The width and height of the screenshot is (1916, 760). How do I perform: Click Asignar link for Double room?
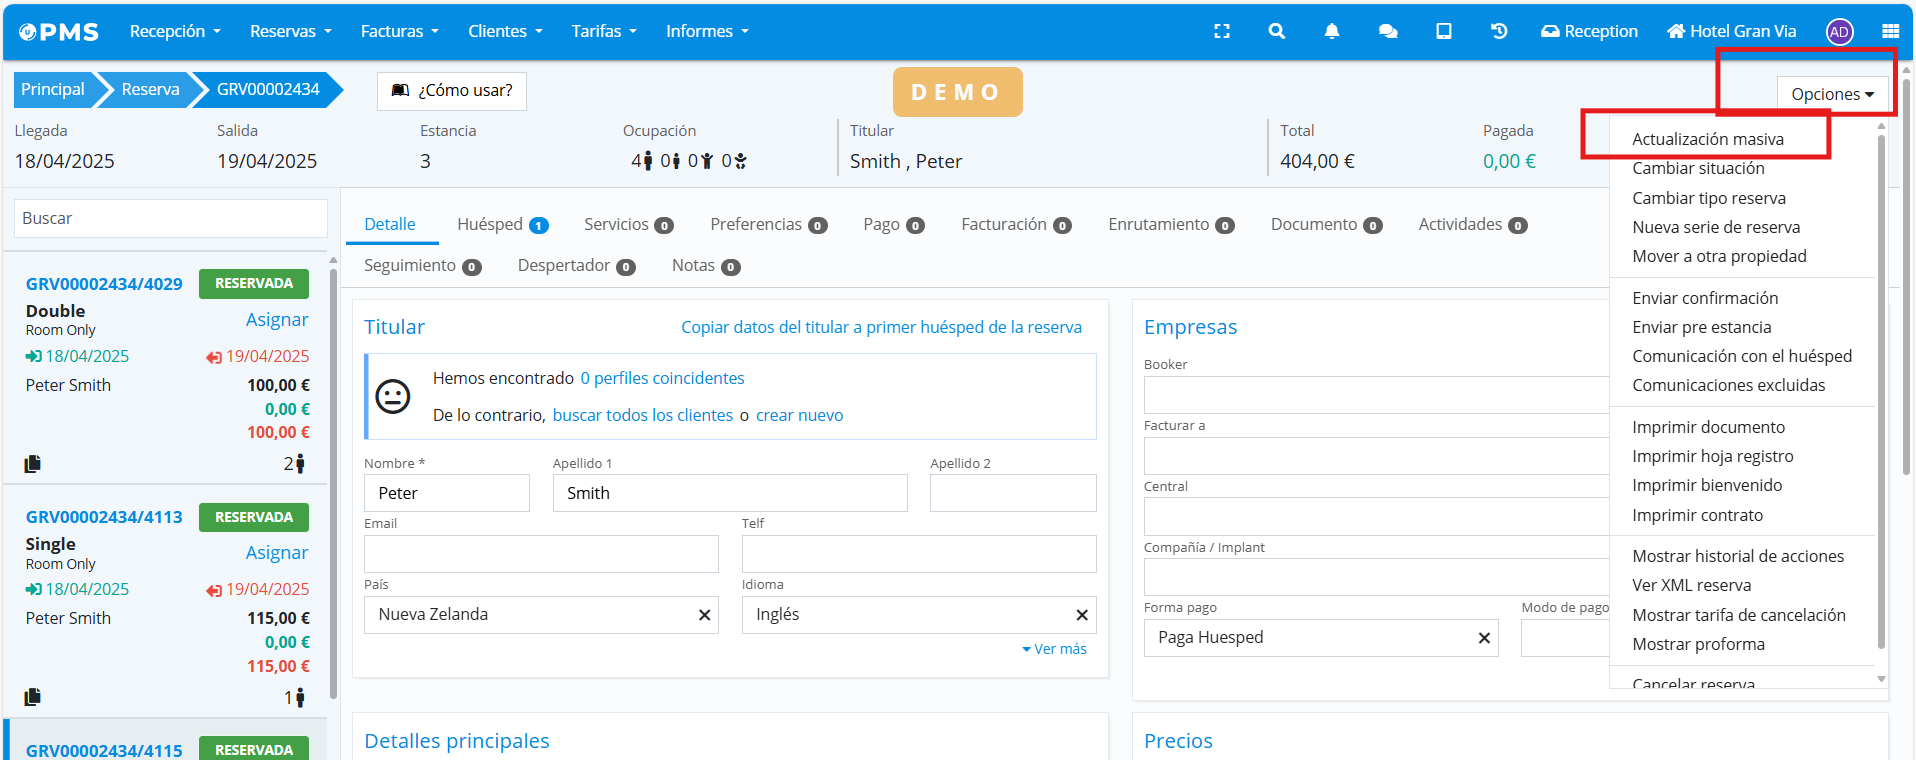pyautogui.click(x=277, y=320)
